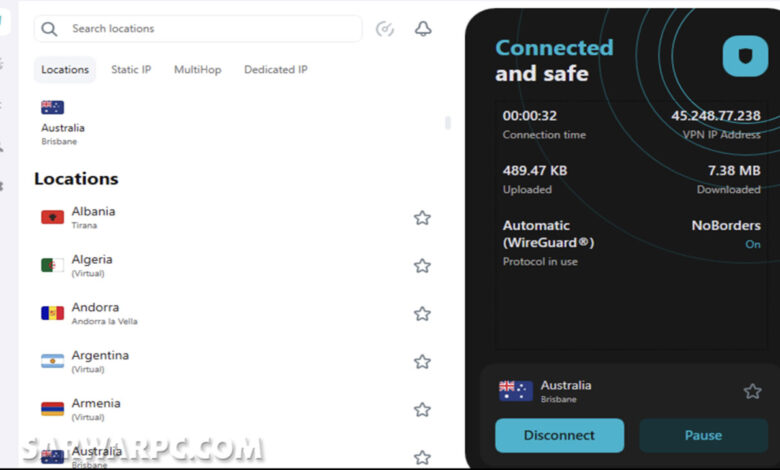This screenshot has height=470, width=780.
Task: Switch to the Static IP tab
Action: pos(131,70)
